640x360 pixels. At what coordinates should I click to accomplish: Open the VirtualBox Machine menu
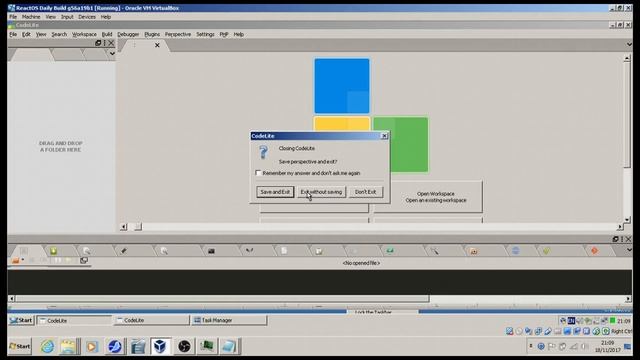click(x=31, y=17)
